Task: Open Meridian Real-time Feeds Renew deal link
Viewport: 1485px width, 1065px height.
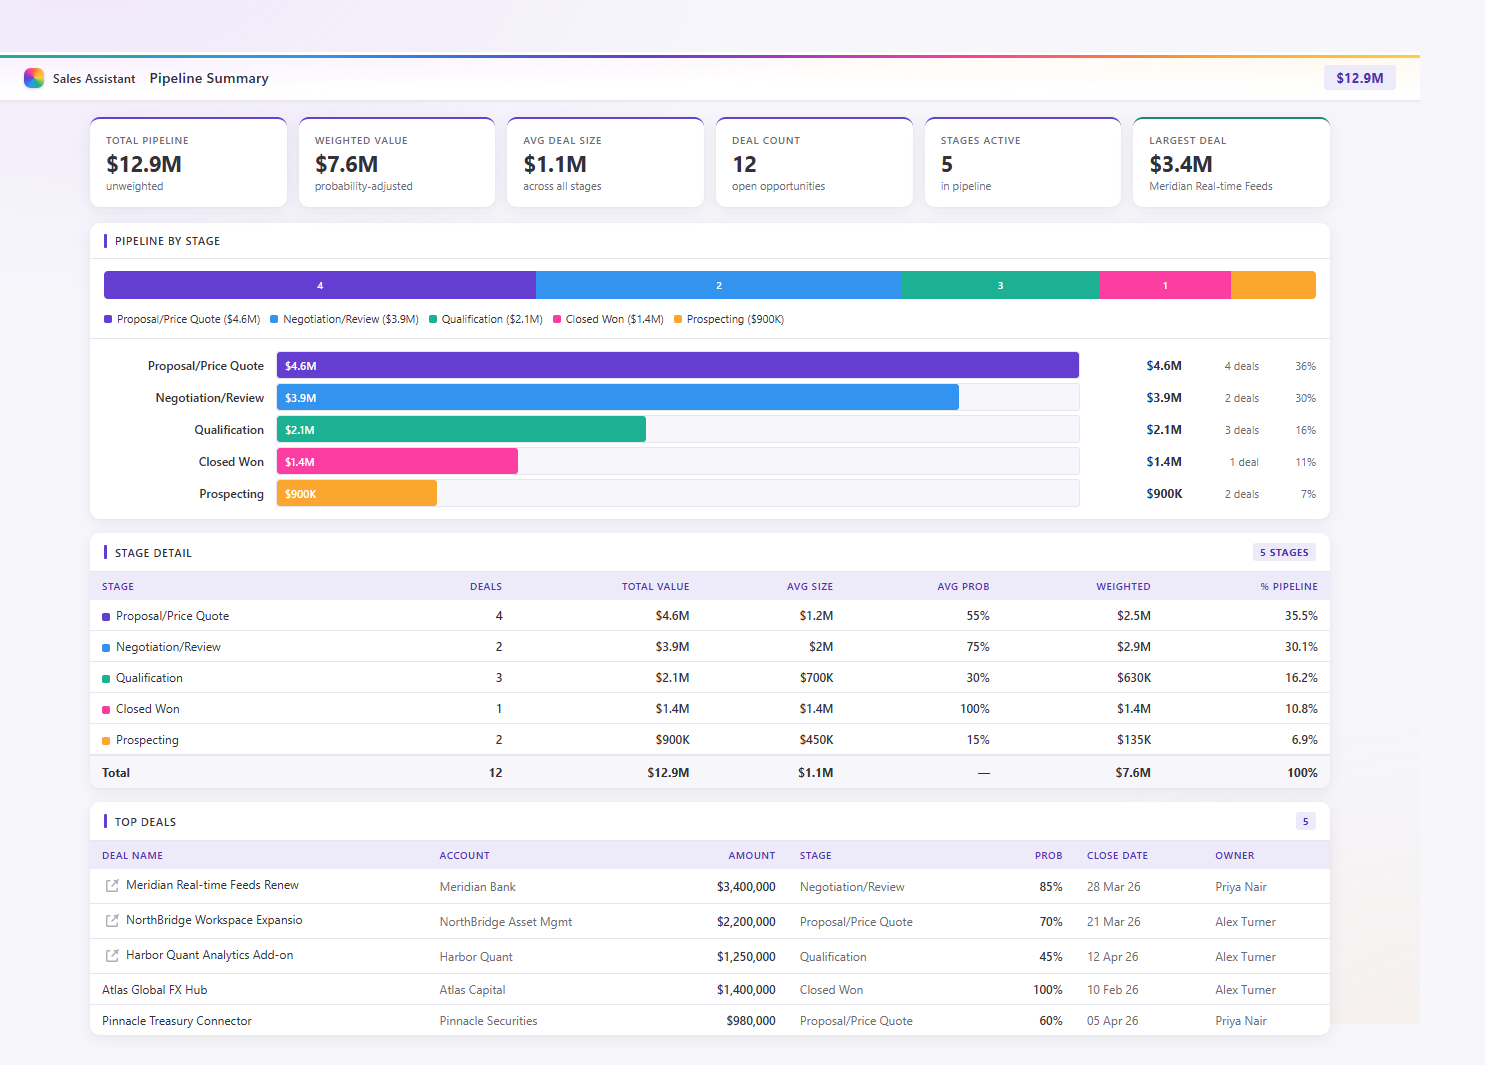Action: point(212,885)
